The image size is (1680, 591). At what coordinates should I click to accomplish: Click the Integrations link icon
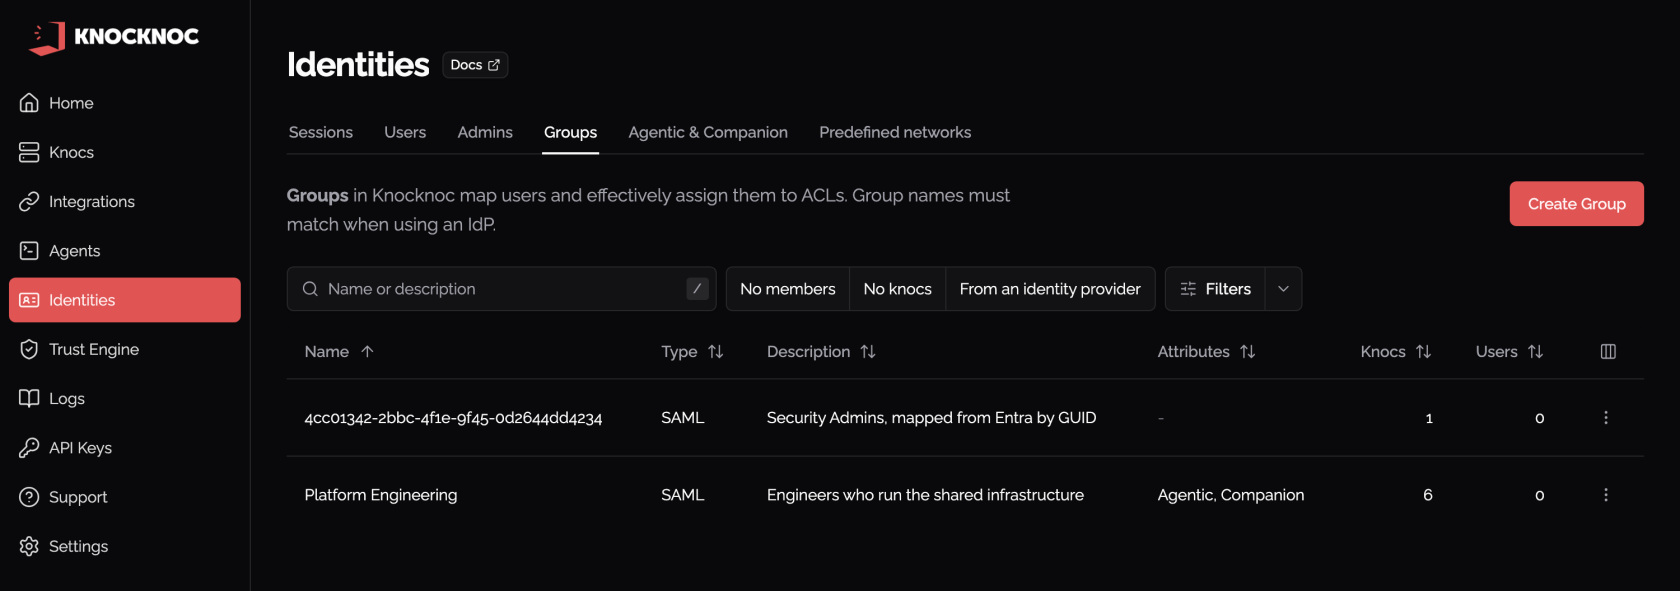[x=29, y=201]
